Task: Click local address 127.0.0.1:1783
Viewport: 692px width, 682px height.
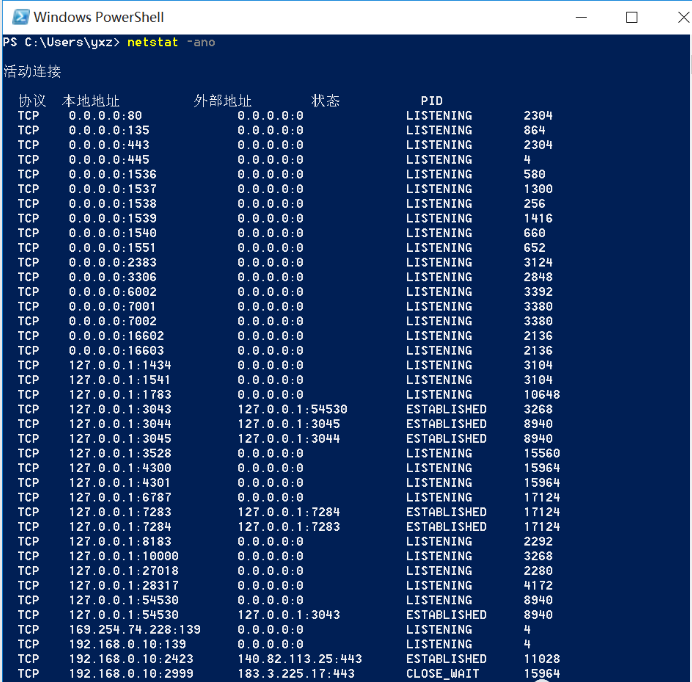Action: pos(120,395)
